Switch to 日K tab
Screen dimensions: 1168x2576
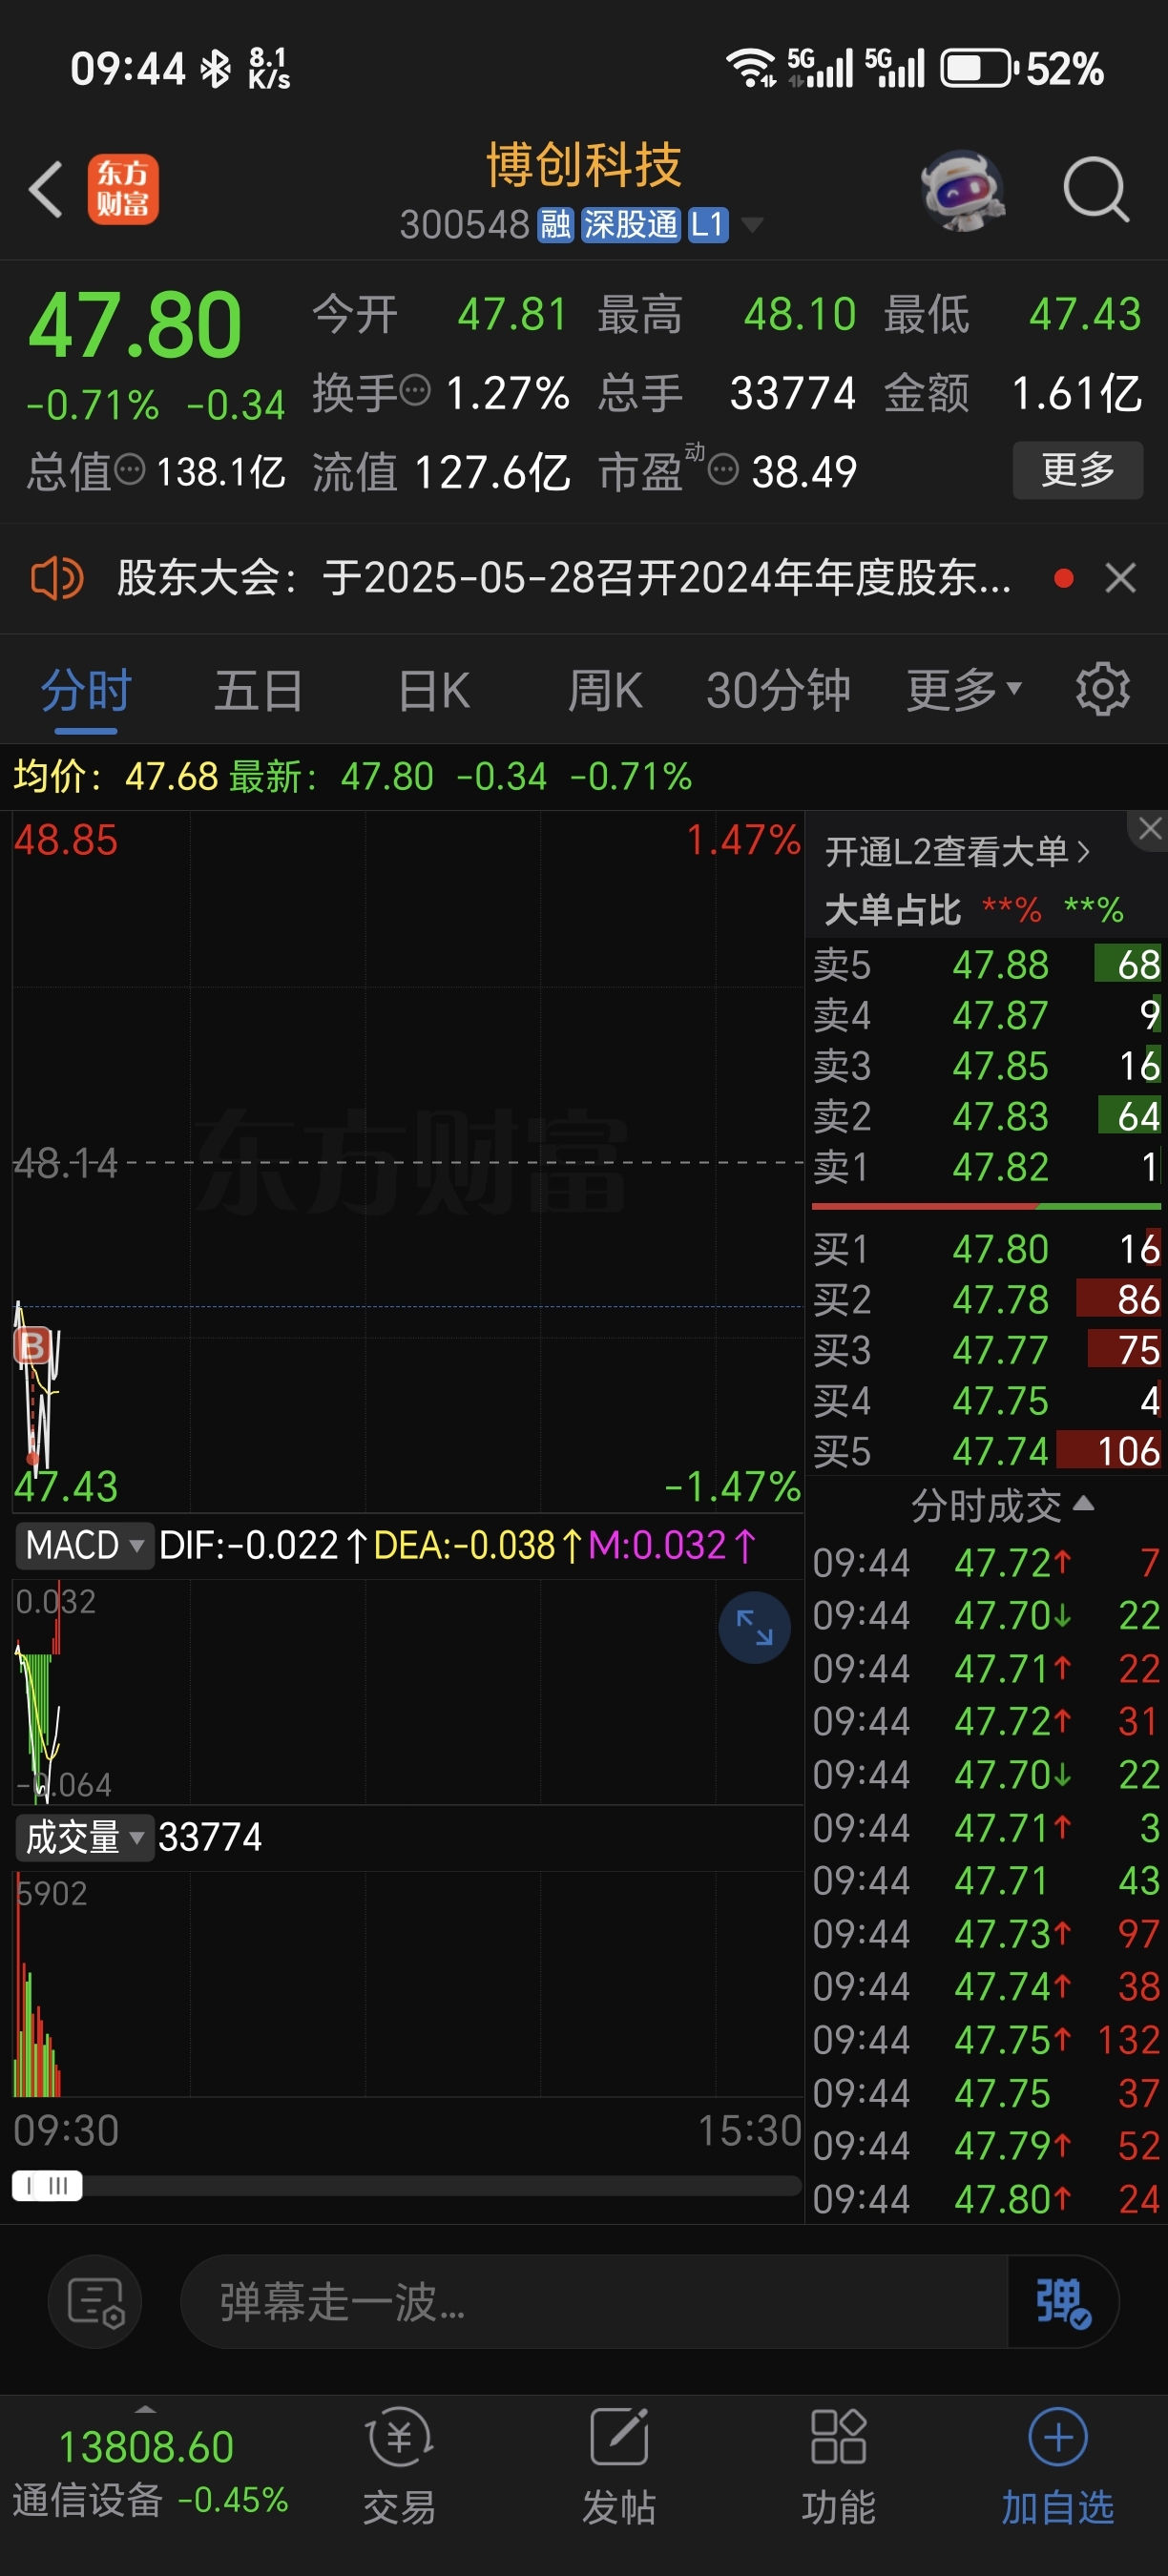click(433, 691)
